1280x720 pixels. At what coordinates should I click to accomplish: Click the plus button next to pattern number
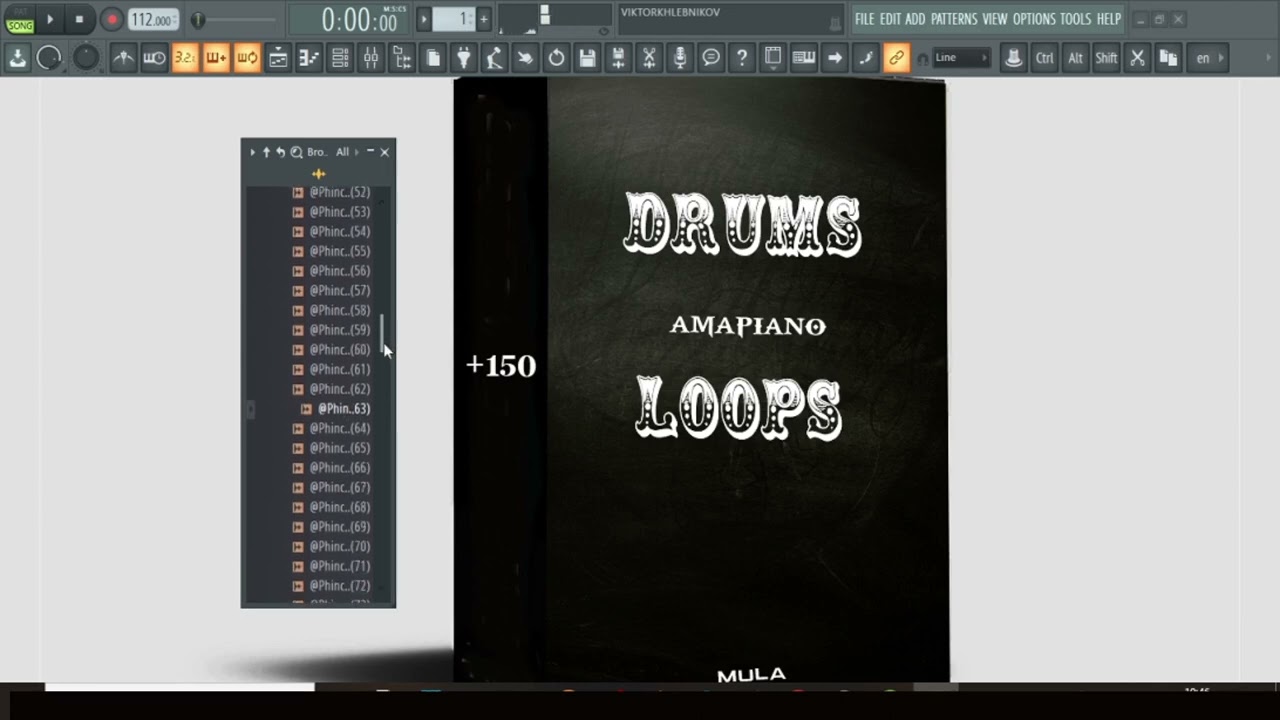(484, 19)
